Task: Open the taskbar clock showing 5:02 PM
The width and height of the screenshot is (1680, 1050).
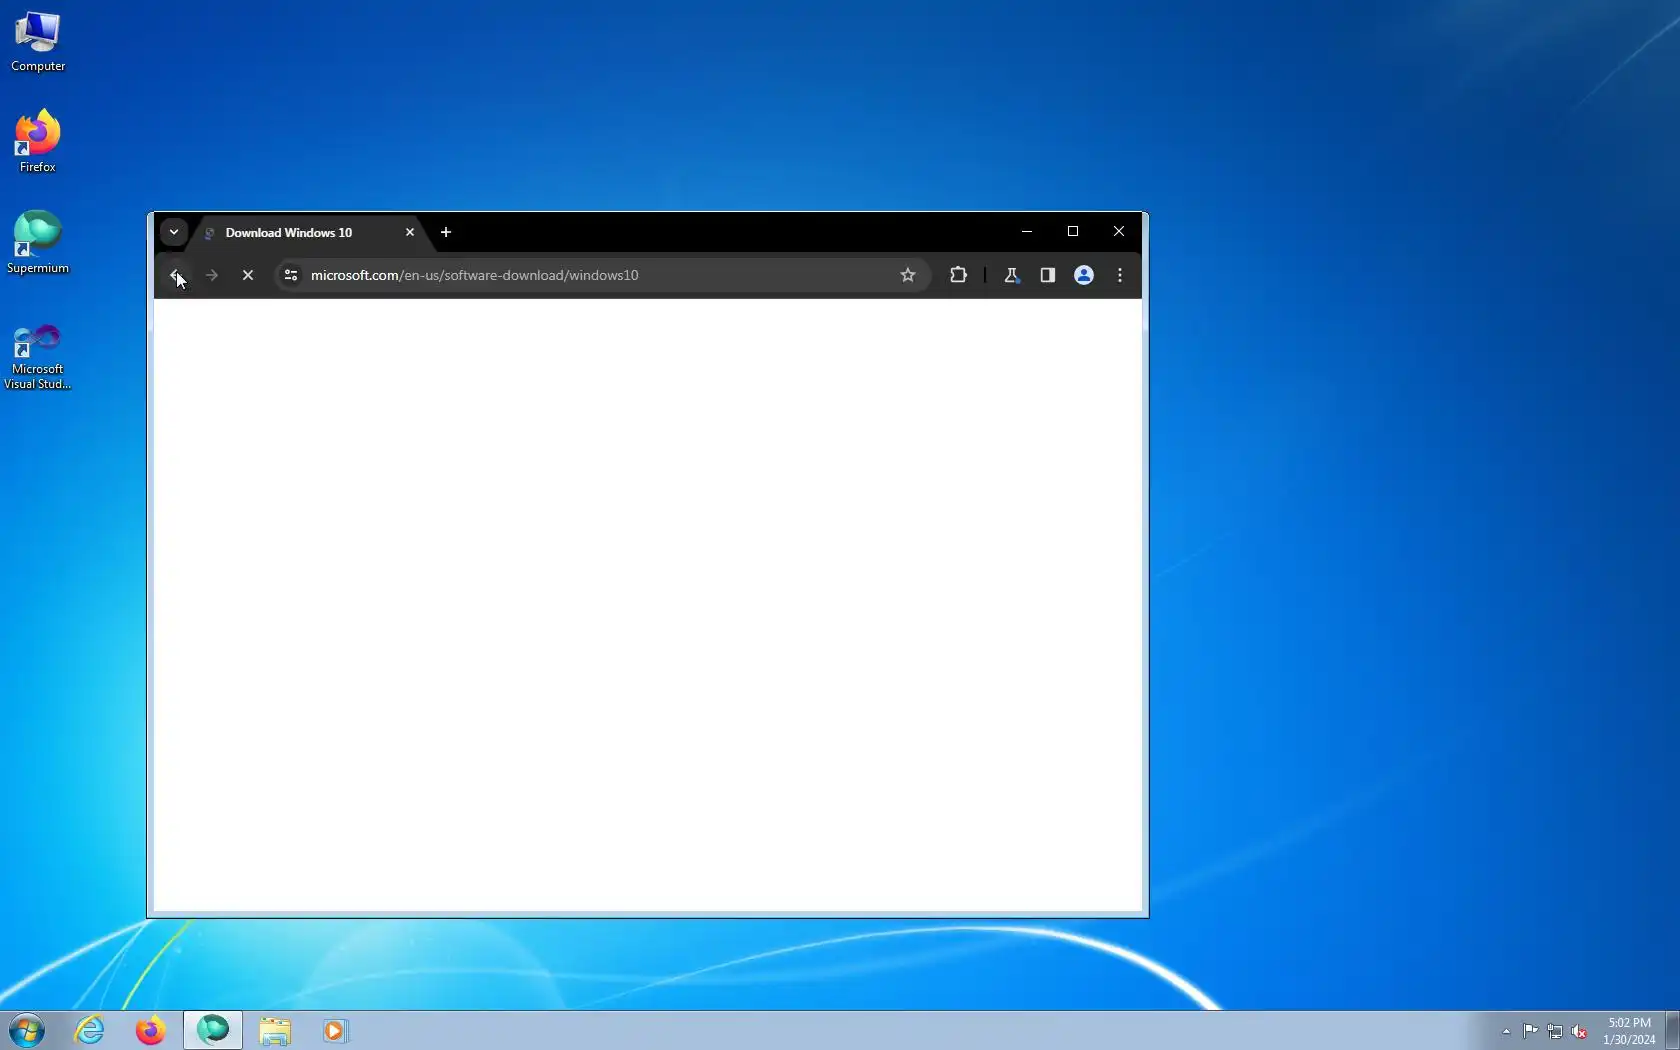Action: pyautogui.click(x=1629, y=1031)
